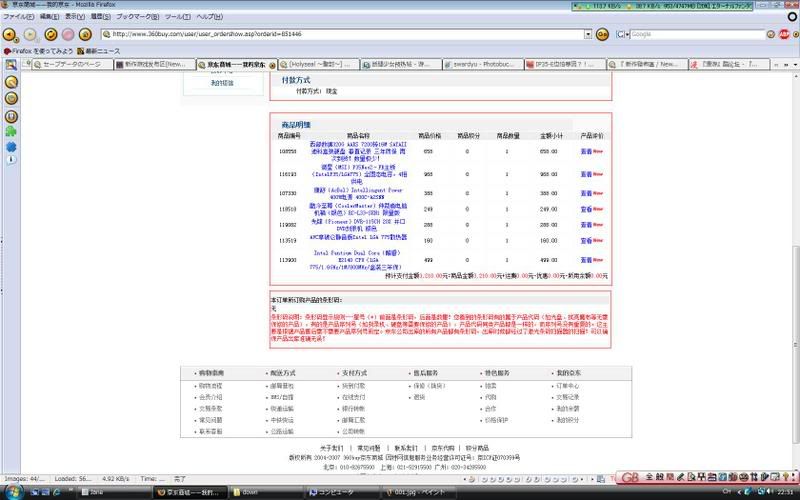Open product link for item 119082
Image resolution: width=800 pixels, height=500 pixels.
pos(358,225)
